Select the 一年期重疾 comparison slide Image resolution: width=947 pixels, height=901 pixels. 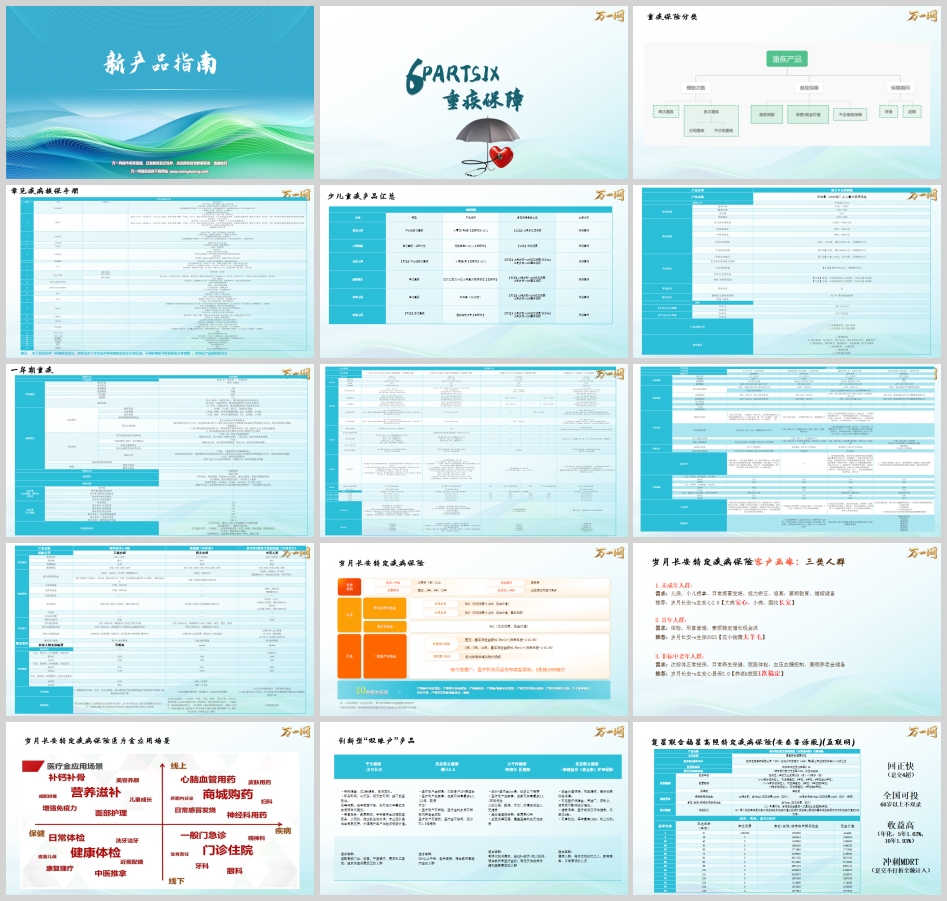tap(158, 450)
